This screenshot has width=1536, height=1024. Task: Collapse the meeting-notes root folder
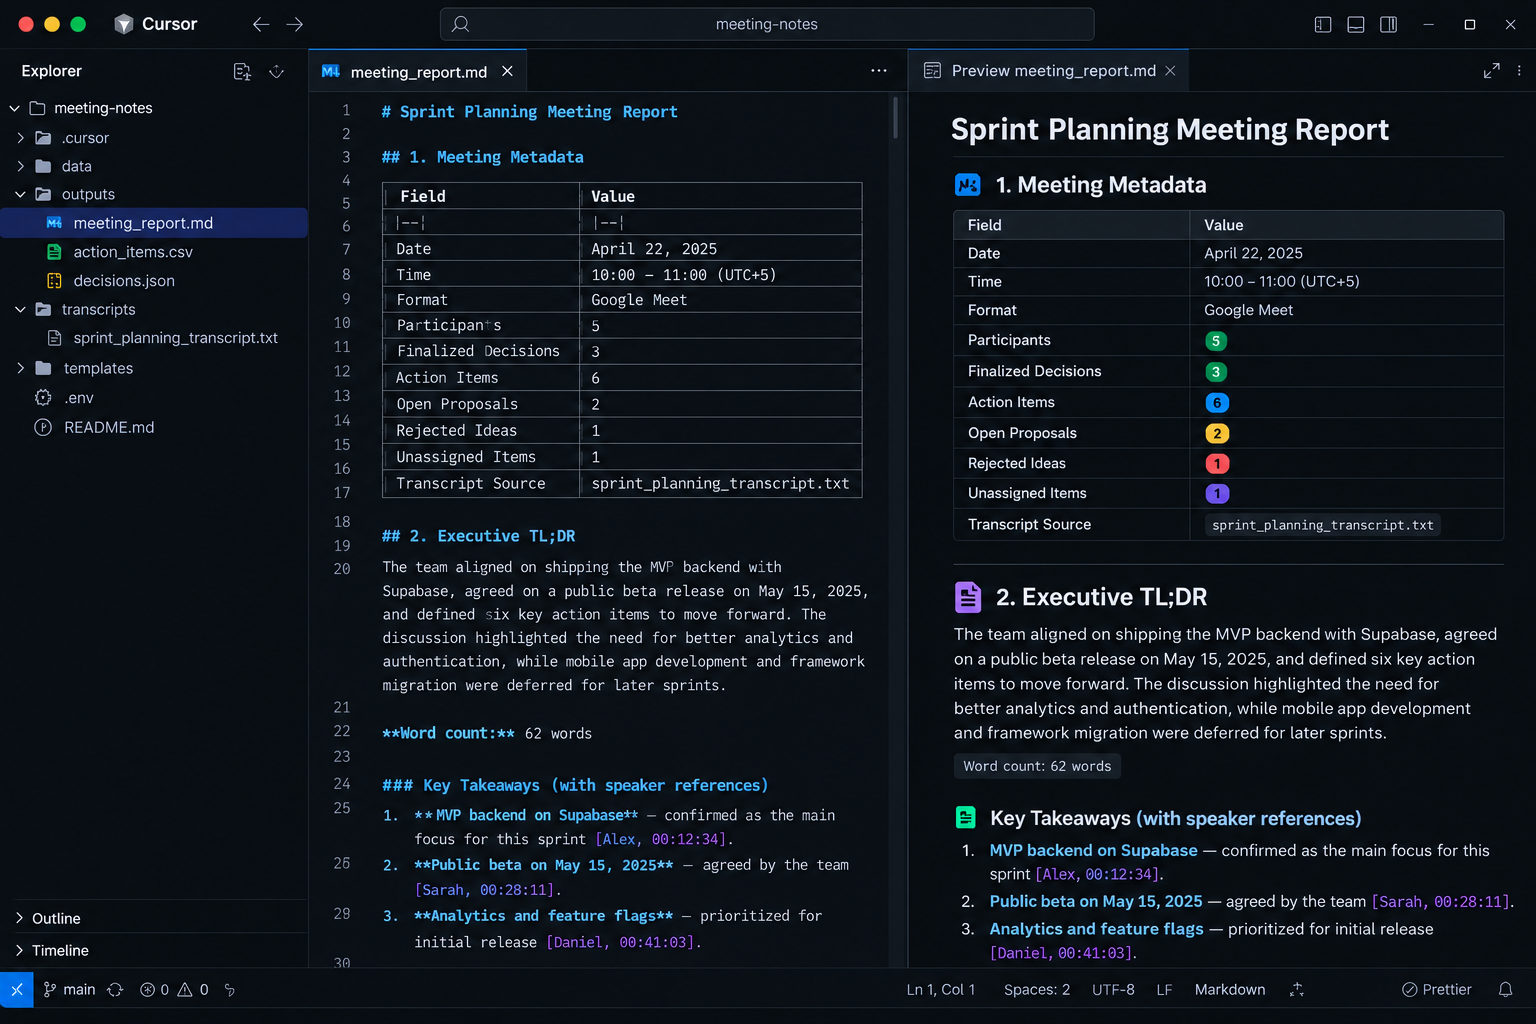[x=14, y=108]
